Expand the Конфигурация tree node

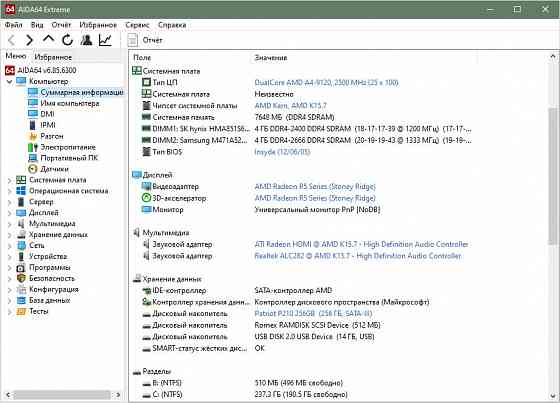pos(10,290)
